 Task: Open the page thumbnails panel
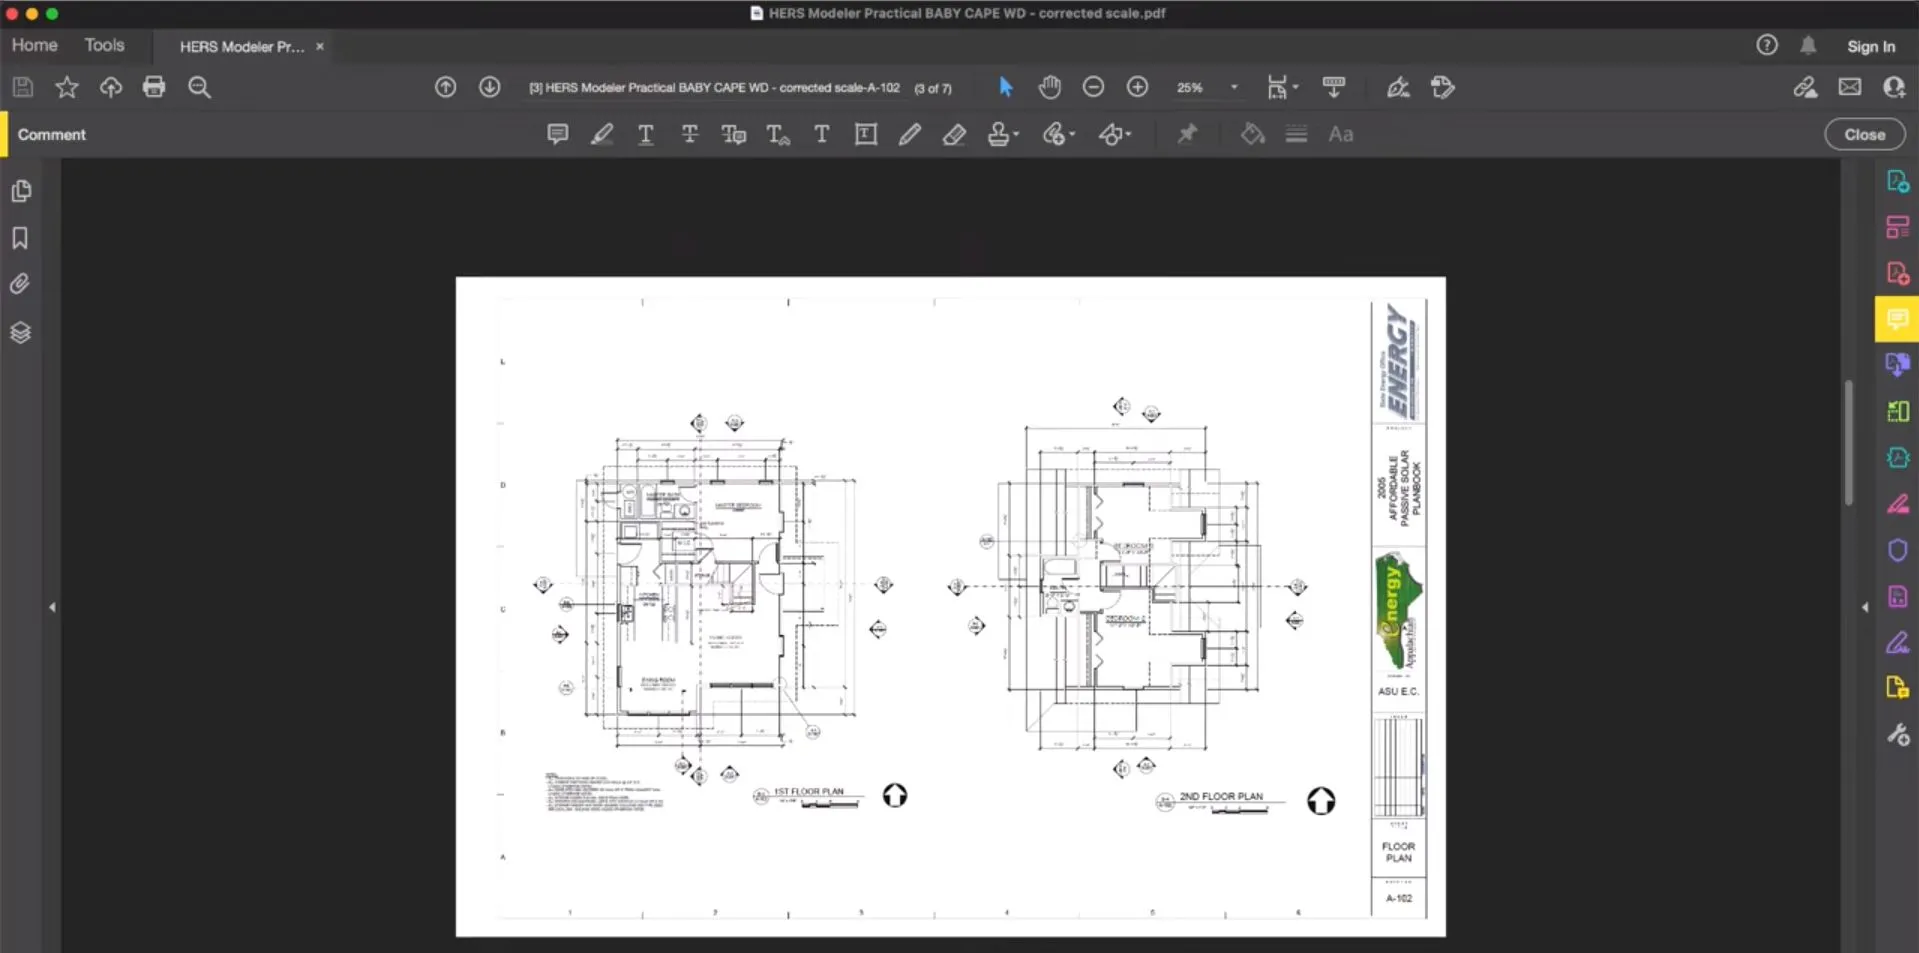coord(21,191)
